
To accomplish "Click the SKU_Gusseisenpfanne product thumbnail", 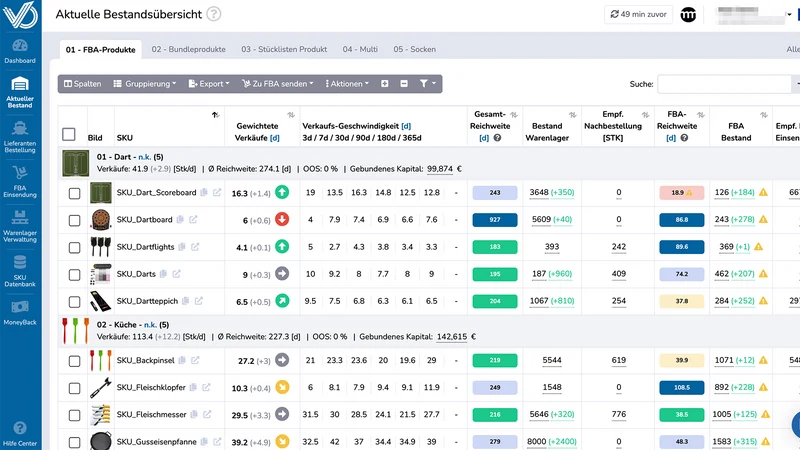I will coord(101,441).
